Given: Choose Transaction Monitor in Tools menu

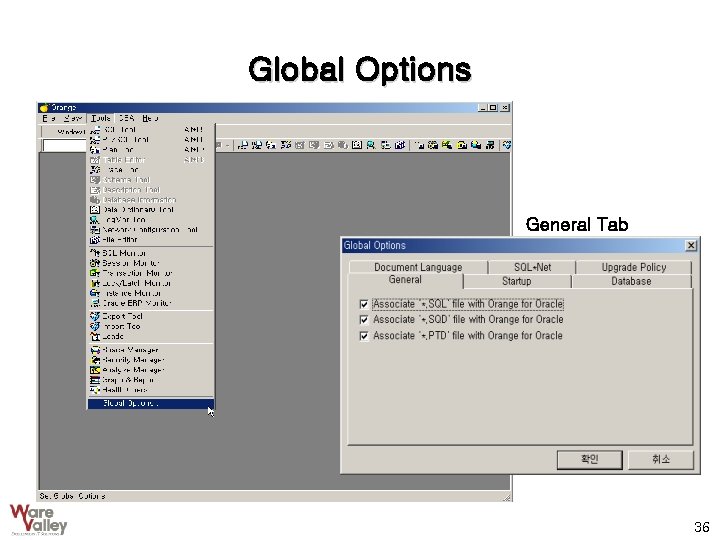Looking at the screenshot, I should (151, 273).
